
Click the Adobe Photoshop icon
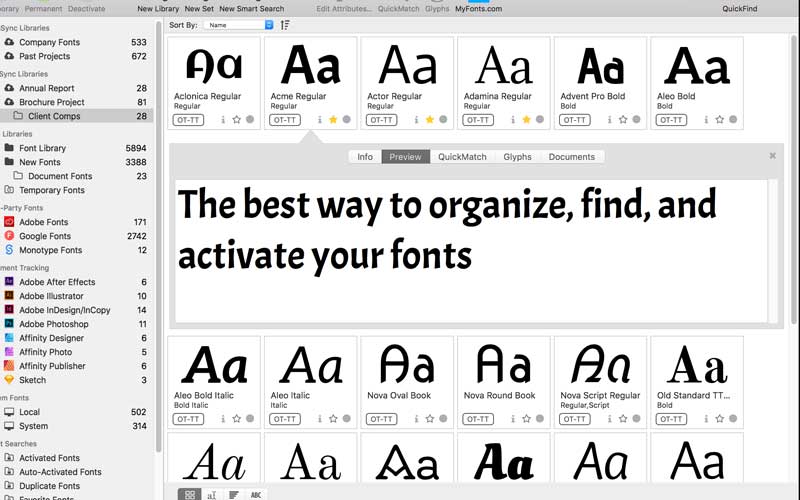pos(9,324)
